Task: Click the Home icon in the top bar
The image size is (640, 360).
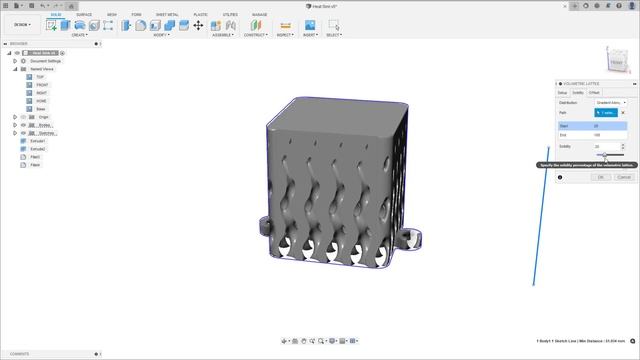Action: (71, 6)
